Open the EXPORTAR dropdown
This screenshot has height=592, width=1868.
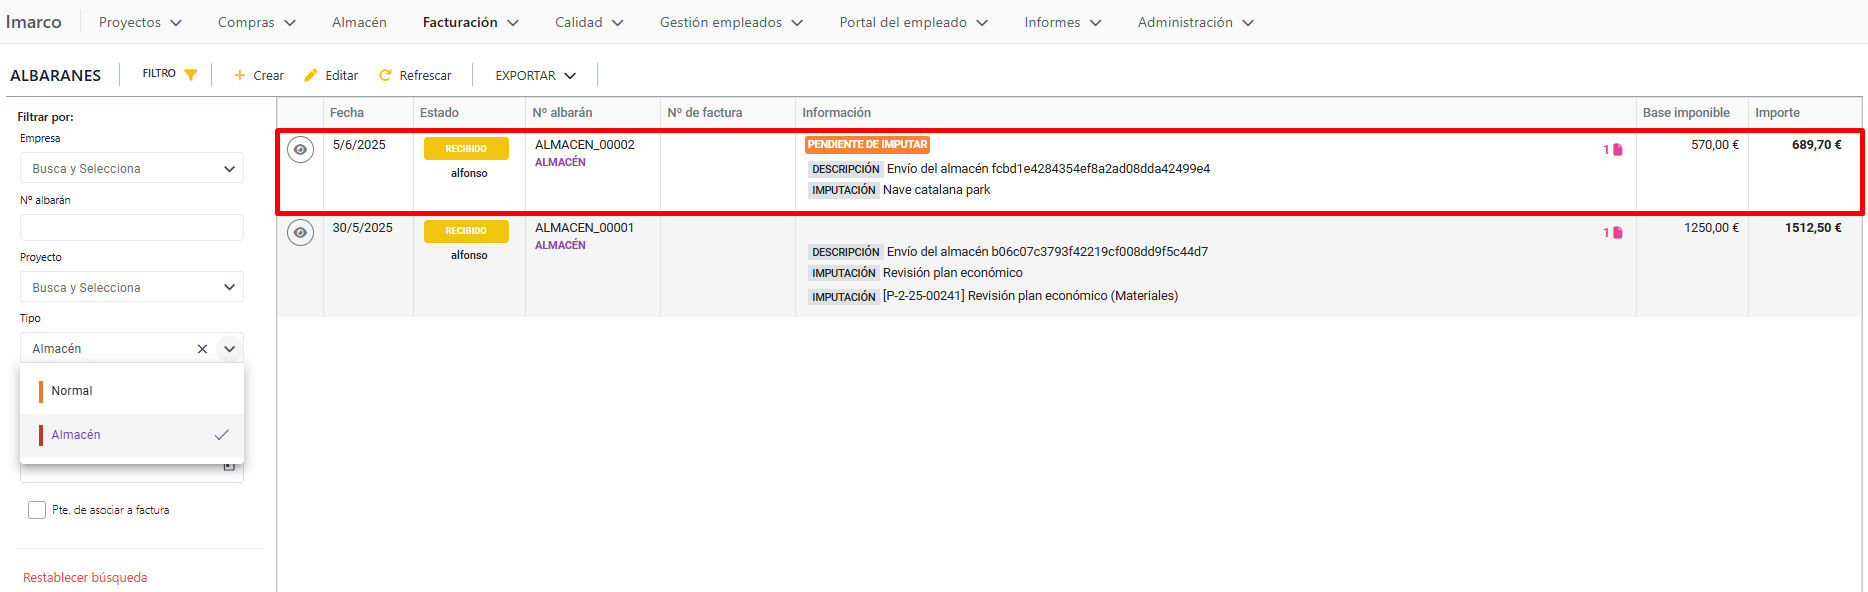(x=535, y=76)
